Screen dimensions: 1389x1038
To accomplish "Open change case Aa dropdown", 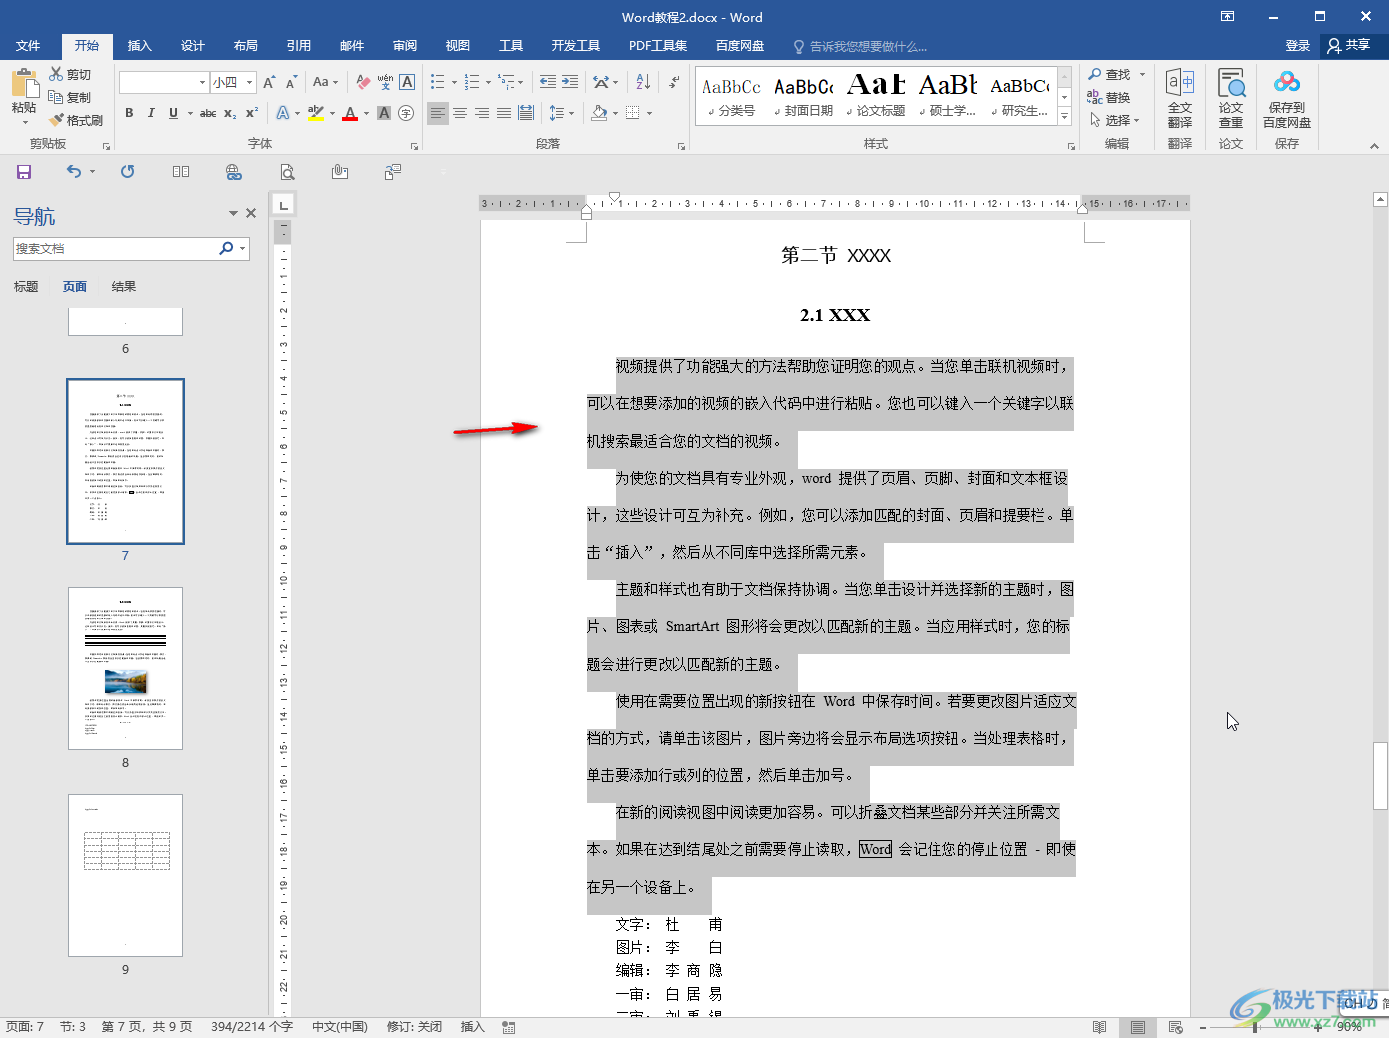I will 326,82.
